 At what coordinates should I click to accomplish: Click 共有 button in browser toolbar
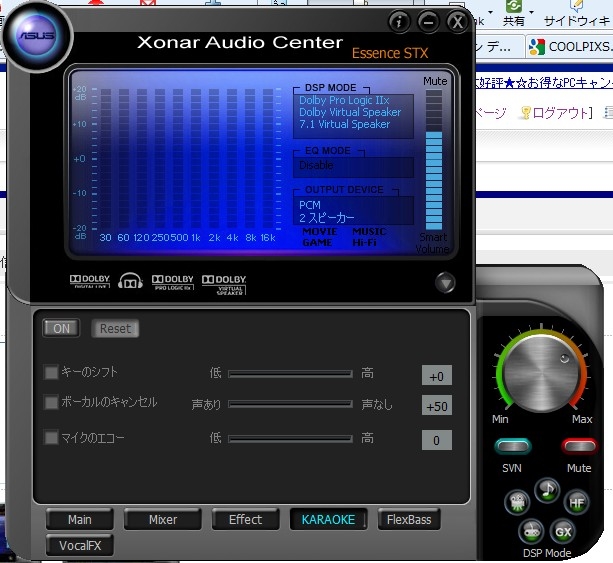(x=514, y=13)
